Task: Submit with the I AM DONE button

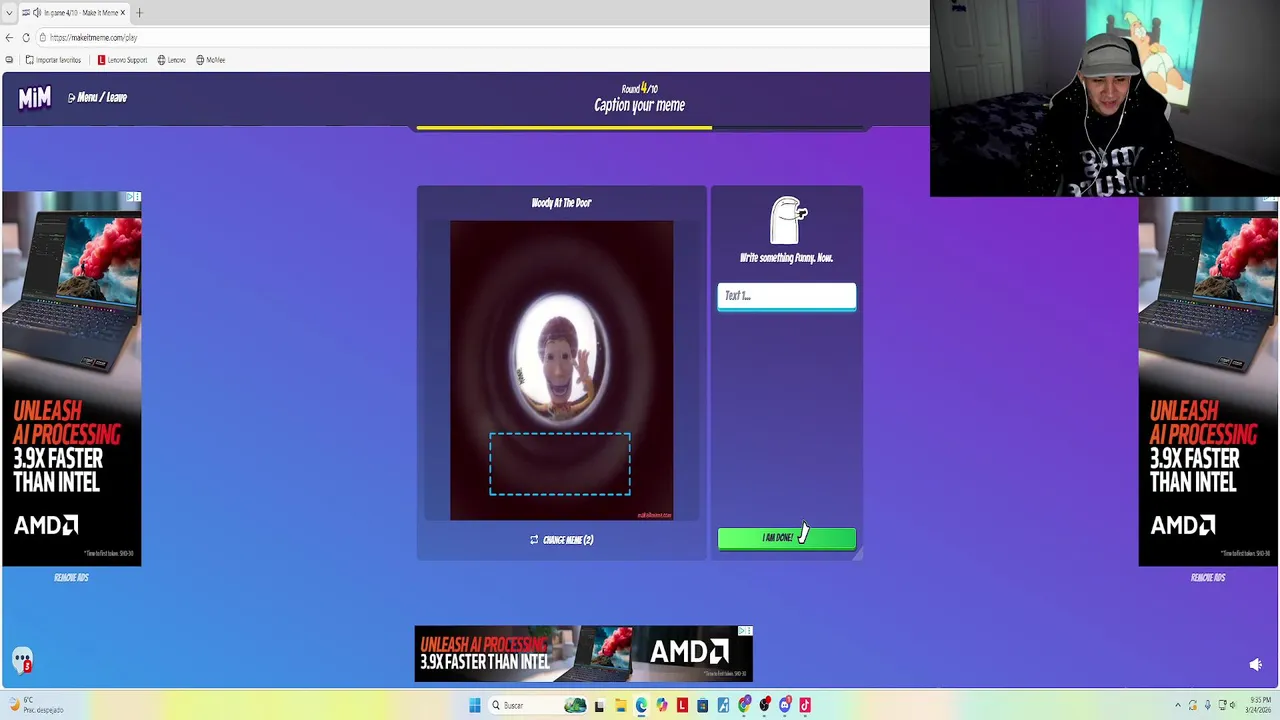Action: pyautogui.click(x=786, y=538)
